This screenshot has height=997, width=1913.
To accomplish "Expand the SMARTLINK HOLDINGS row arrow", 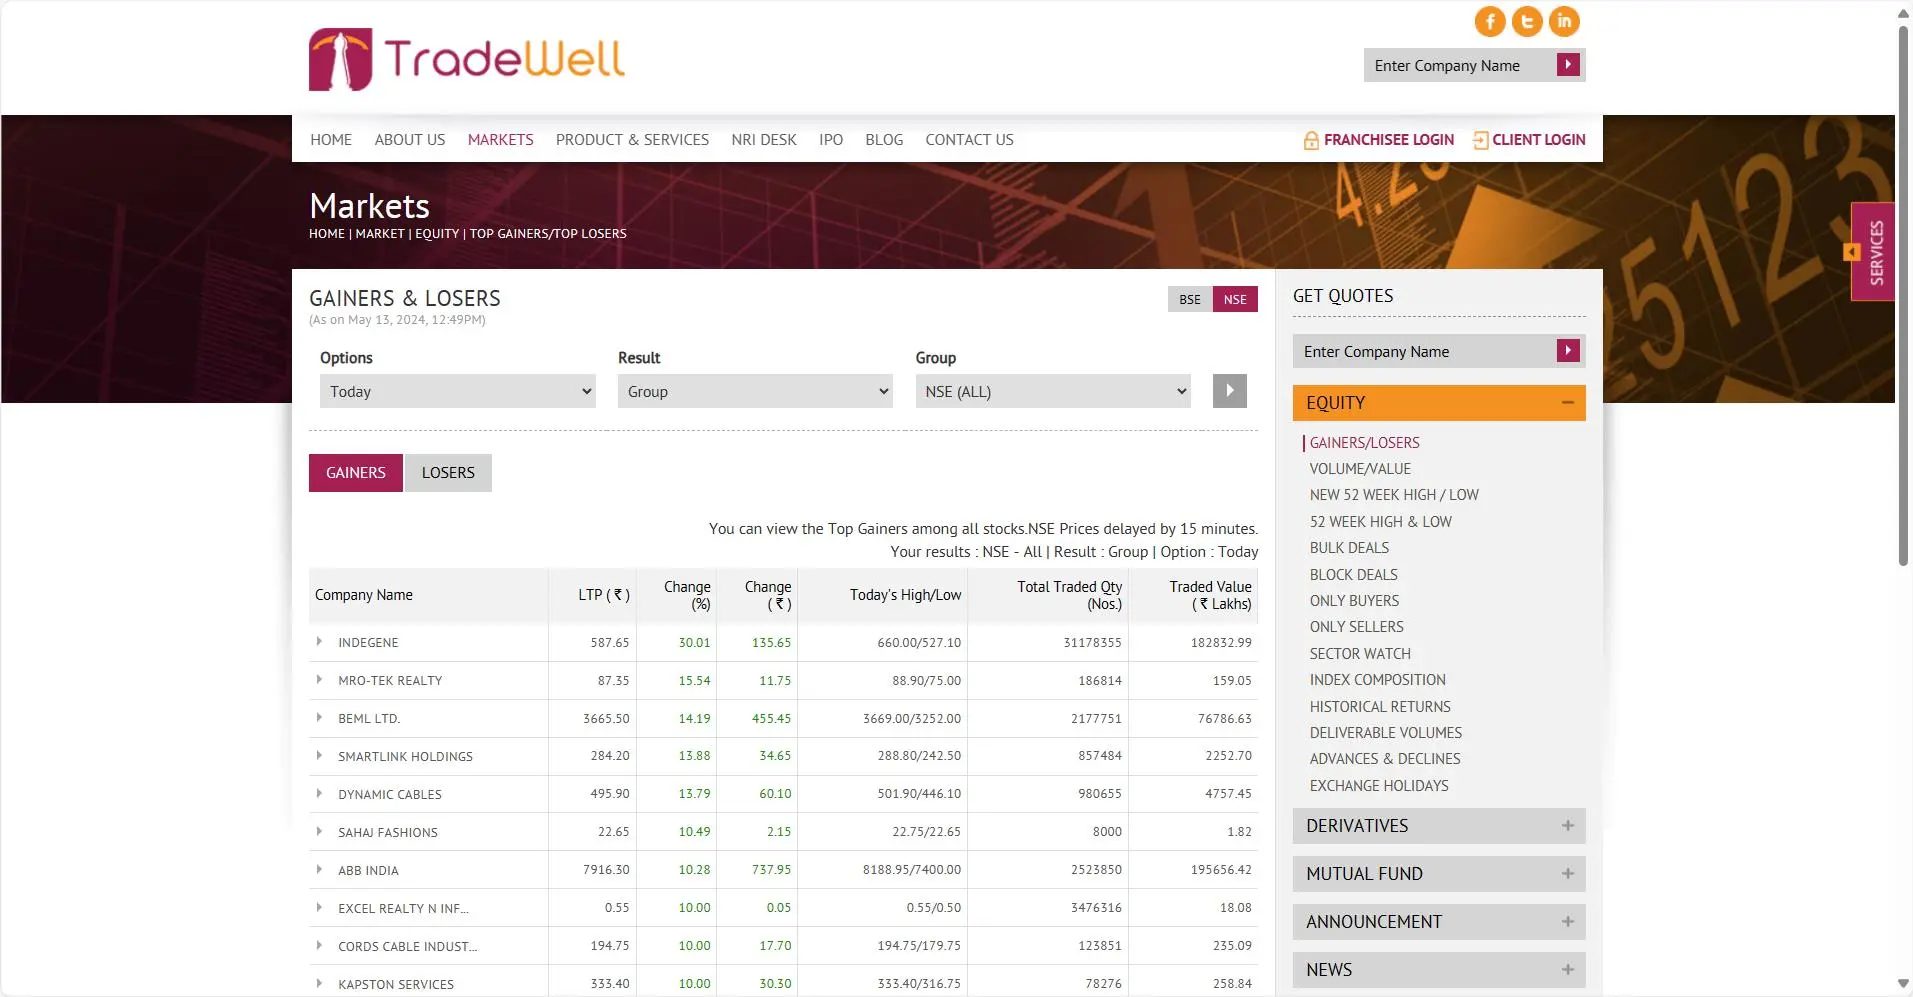I will 319,756.
